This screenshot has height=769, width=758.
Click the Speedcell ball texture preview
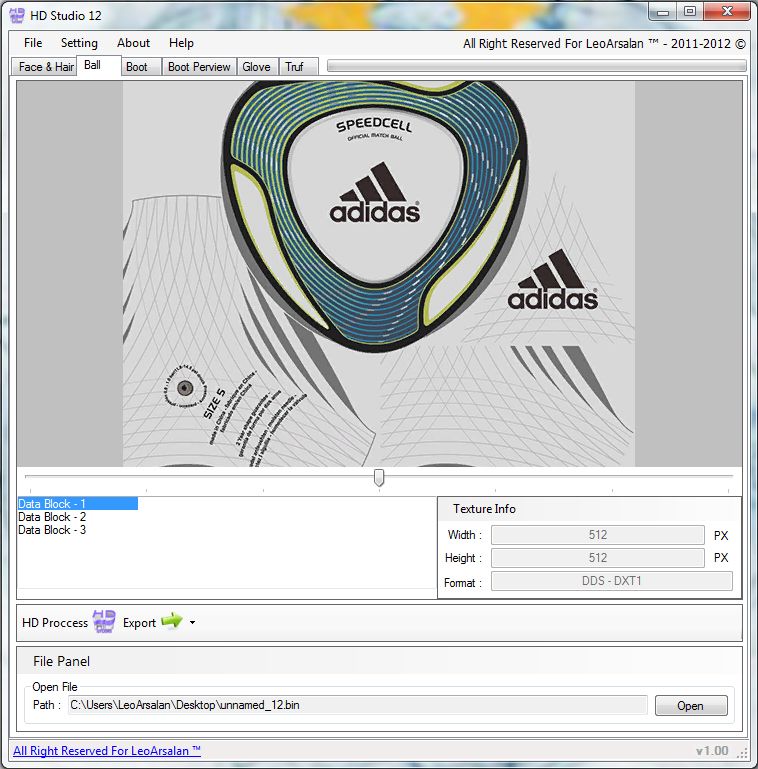[x=379, y=273]
